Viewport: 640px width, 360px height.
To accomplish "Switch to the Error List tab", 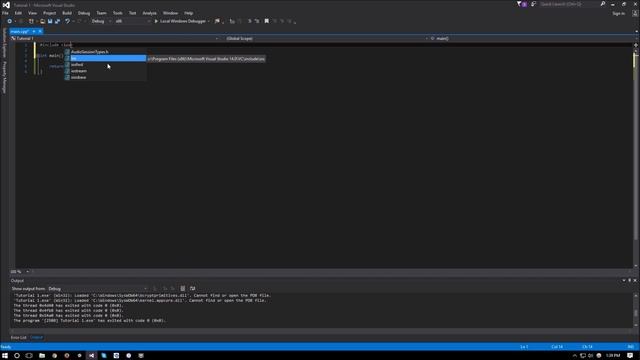I will (x=18, y=338).
